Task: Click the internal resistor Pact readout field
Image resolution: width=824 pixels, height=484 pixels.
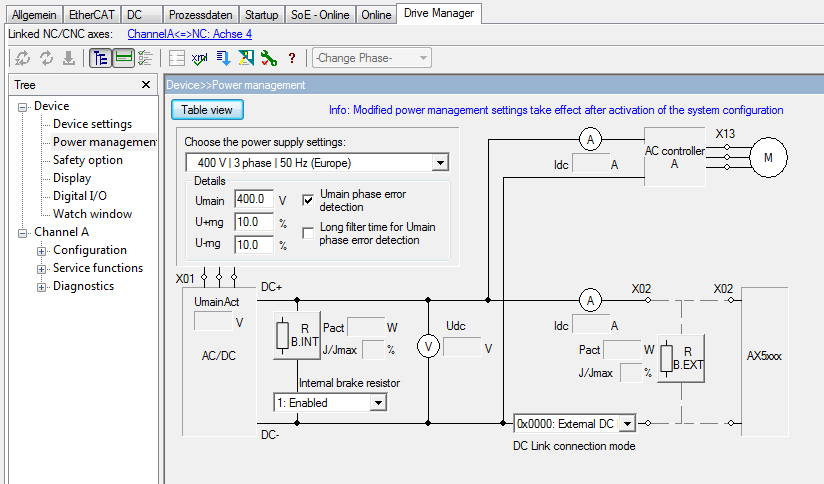Action: click(x=366, y=327)
